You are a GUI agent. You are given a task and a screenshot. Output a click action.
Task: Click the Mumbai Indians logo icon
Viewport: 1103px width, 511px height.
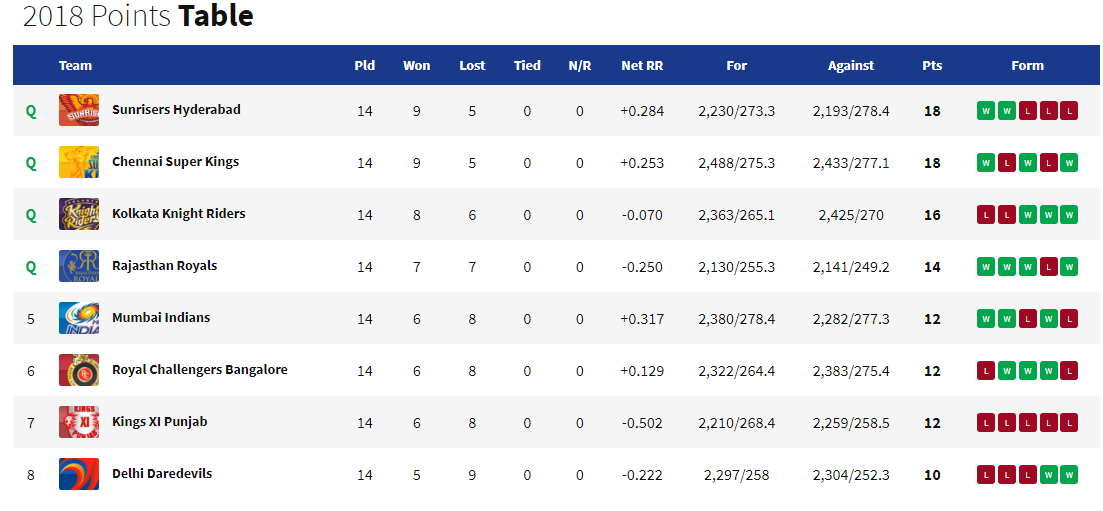79,318
